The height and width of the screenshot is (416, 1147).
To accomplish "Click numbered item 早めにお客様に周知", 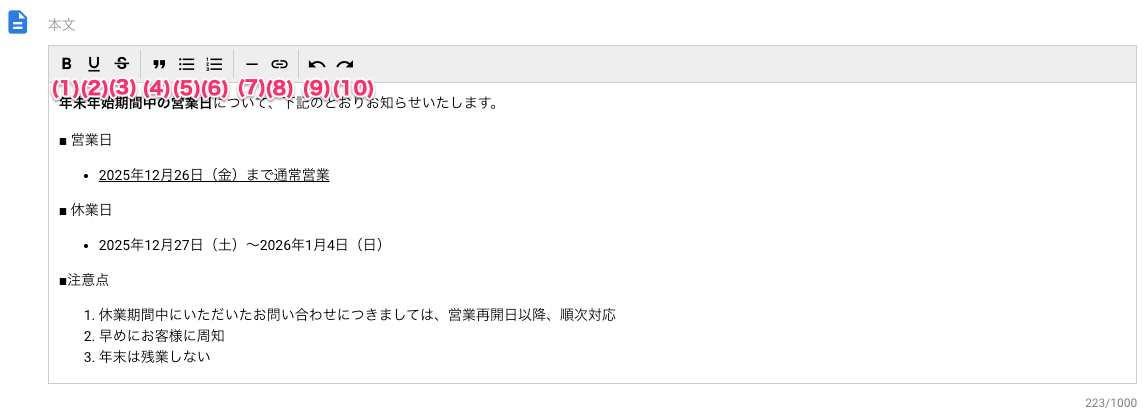I will pyautogui.click(x=162, y=336).
